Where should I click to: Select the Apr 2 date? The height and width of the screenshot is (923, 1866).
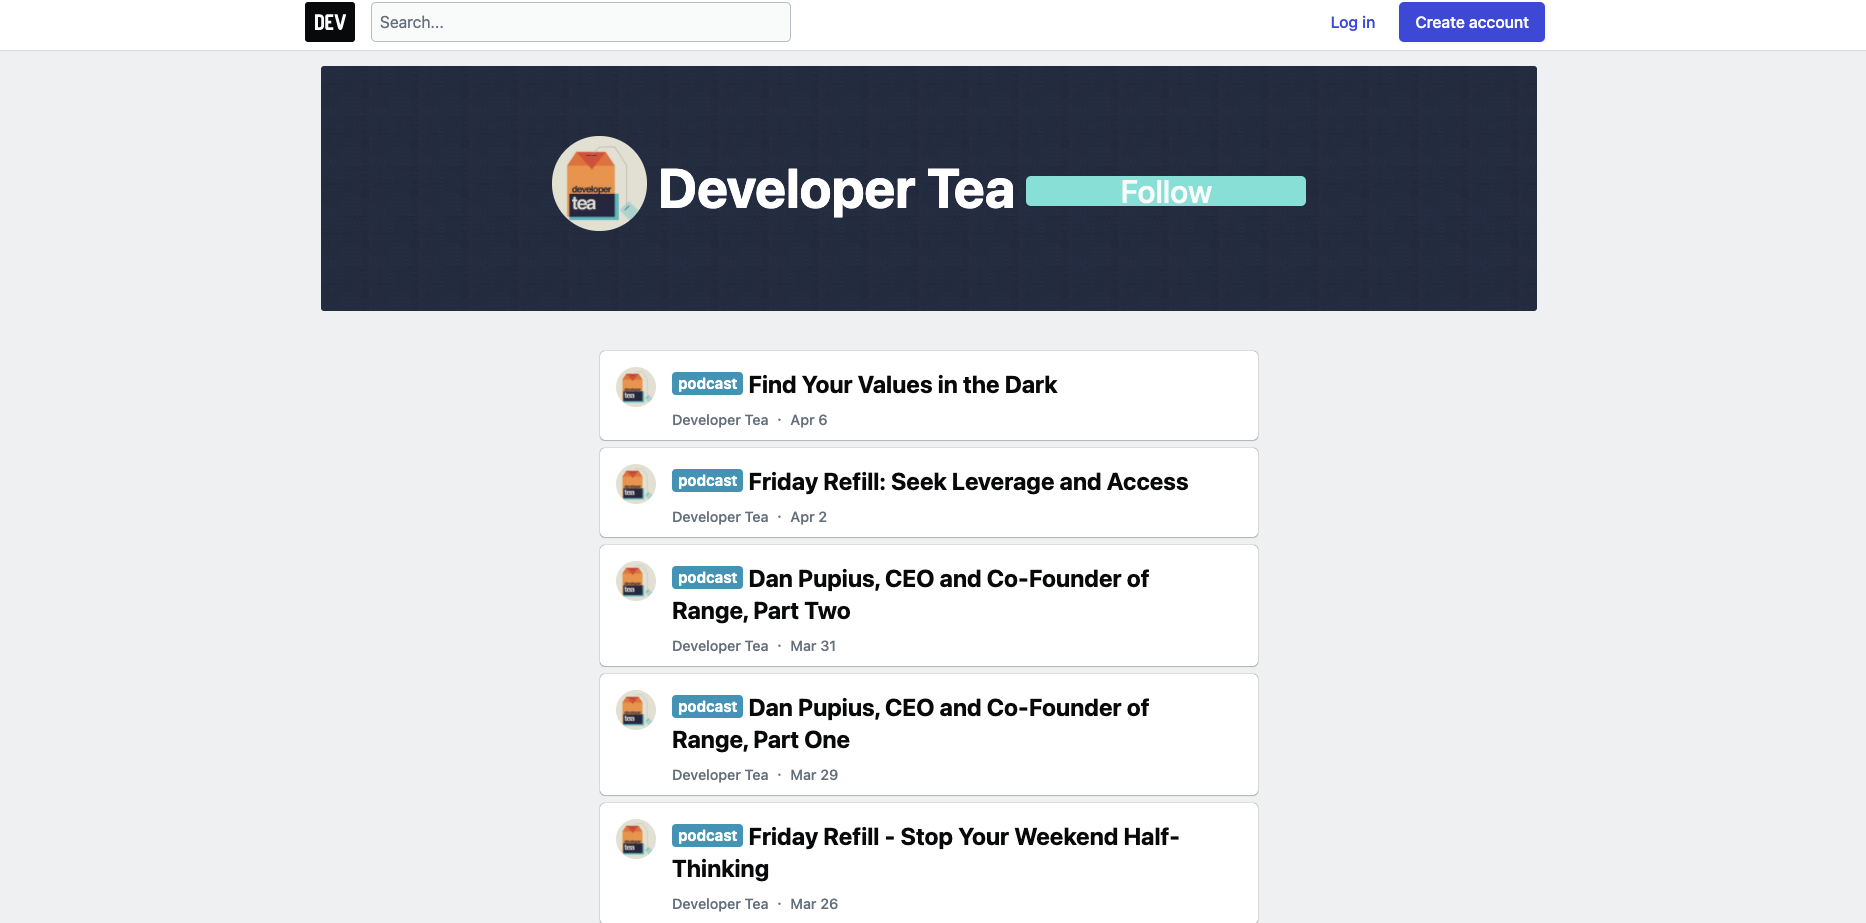click(809, 517)
